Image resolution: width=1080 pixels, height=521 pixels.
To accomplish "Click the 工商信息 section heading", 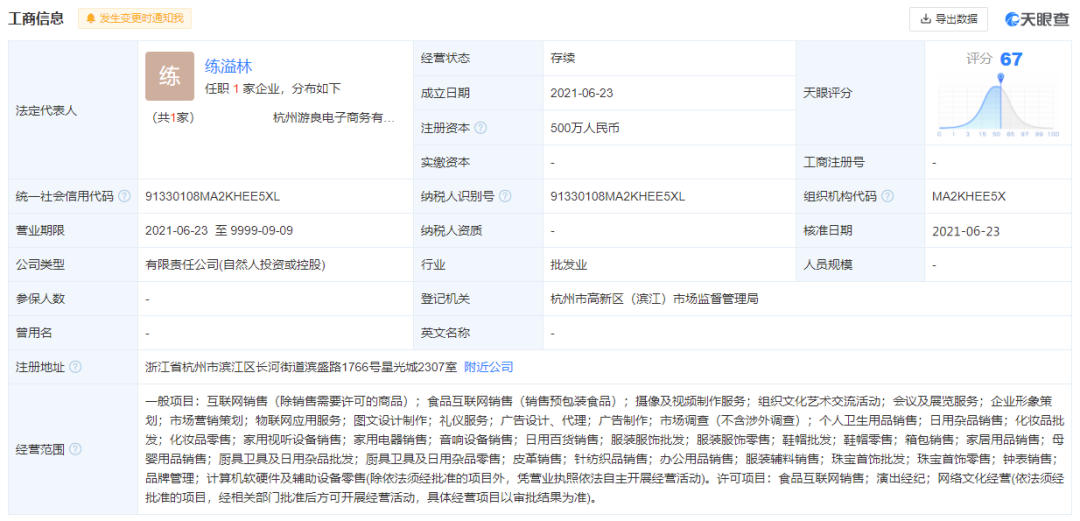I will coord(36,19).
